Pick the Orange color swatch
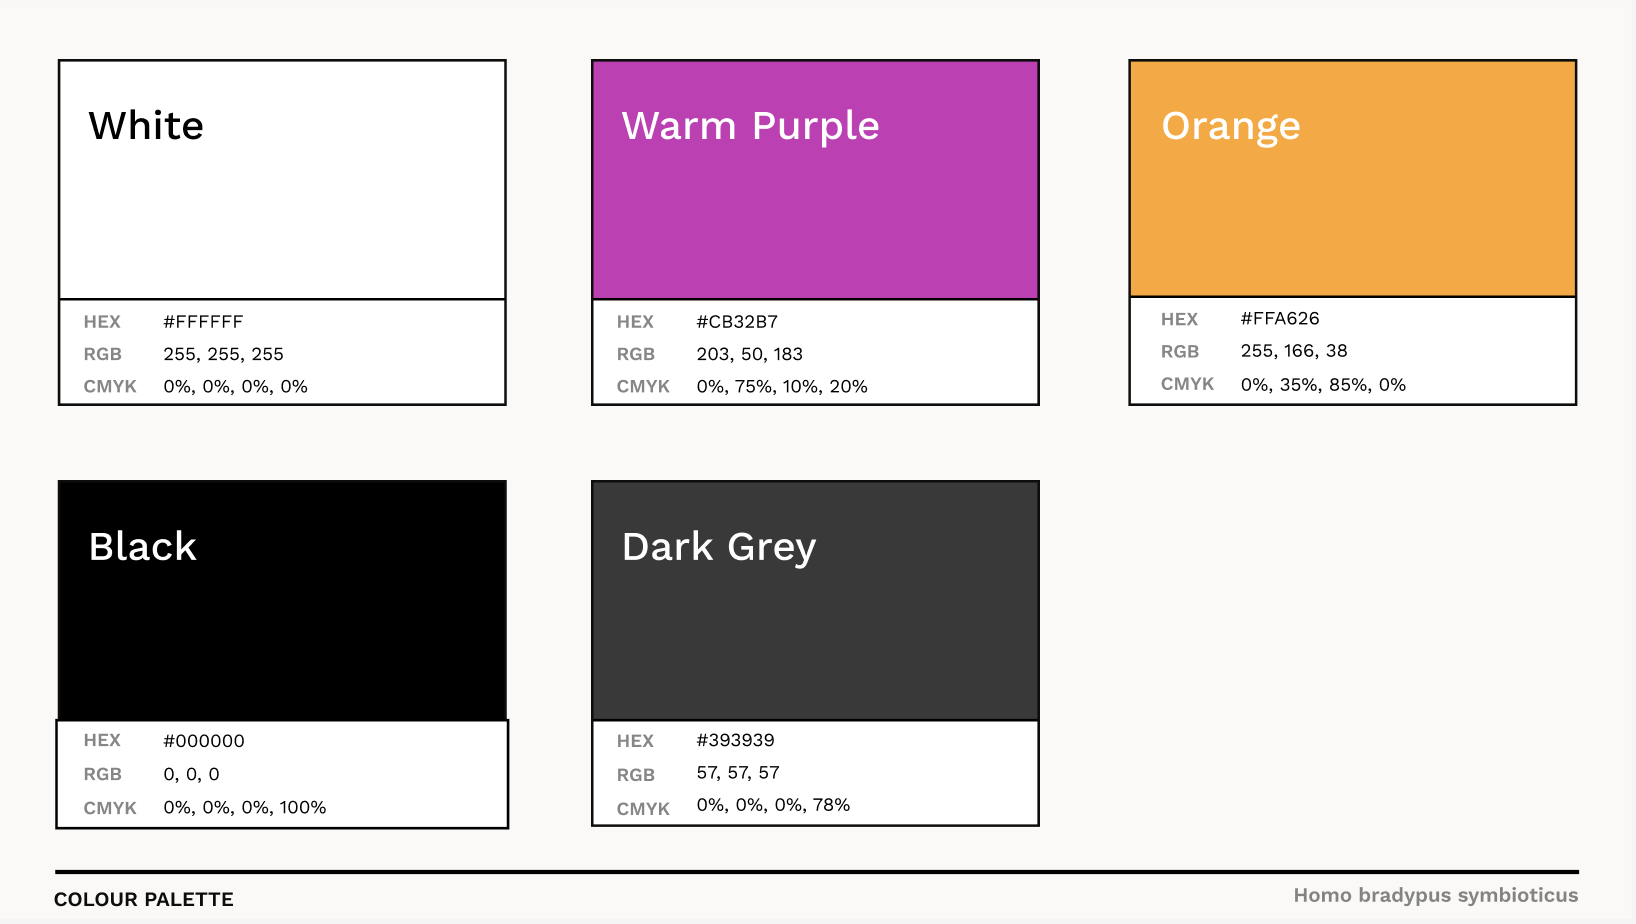This screenshot has height=924, width=1636. point(1353,178)
